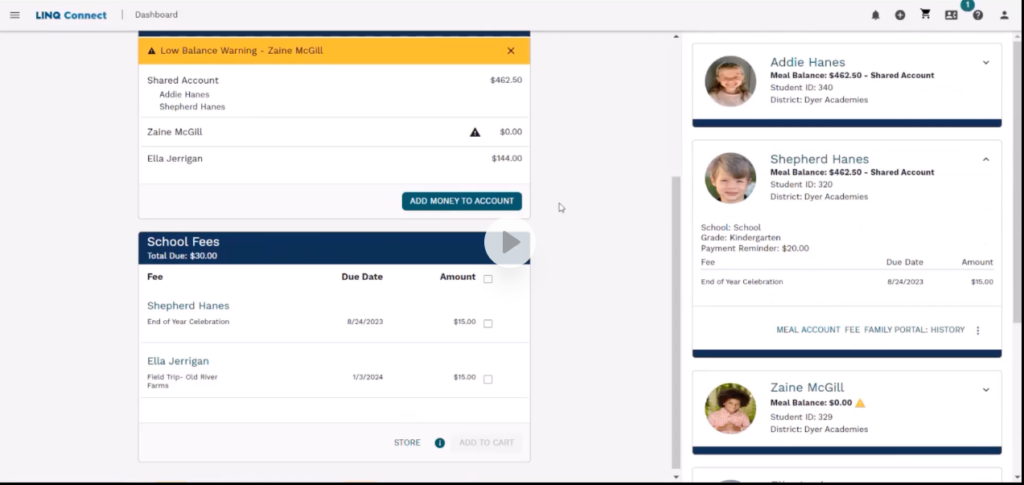1024x485 pixels.
Task: Open Shepherd Hanes card more options menu
Action: [x=978, y=330]
